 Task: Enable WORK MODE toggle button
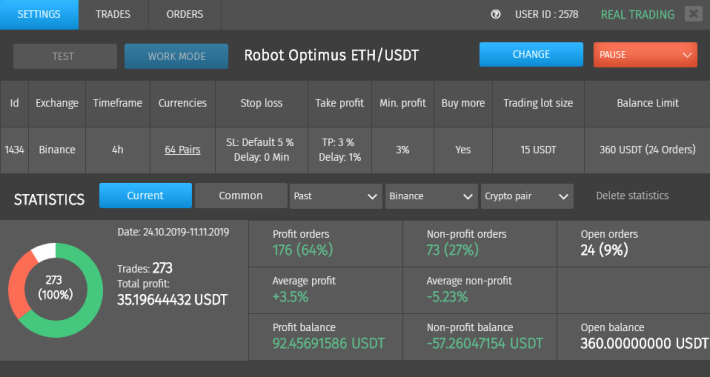[x=176, y=56]
